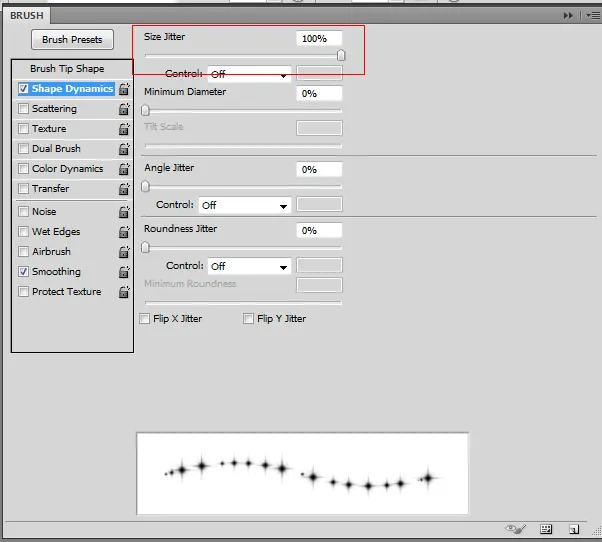Viewport: 602px width, 542px height.
Task: Open the Brush Tip Shape section
Action: pos(67,69)
